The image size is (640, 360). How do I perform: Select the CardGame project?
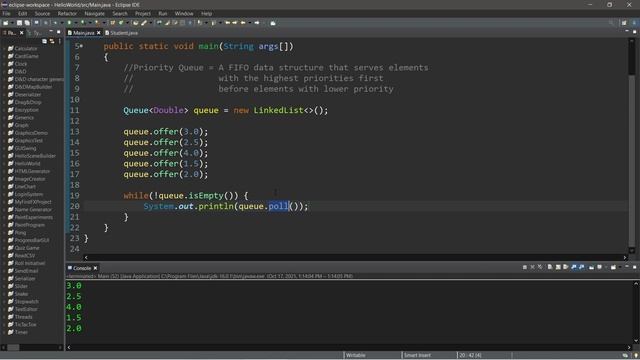(26, 56)
